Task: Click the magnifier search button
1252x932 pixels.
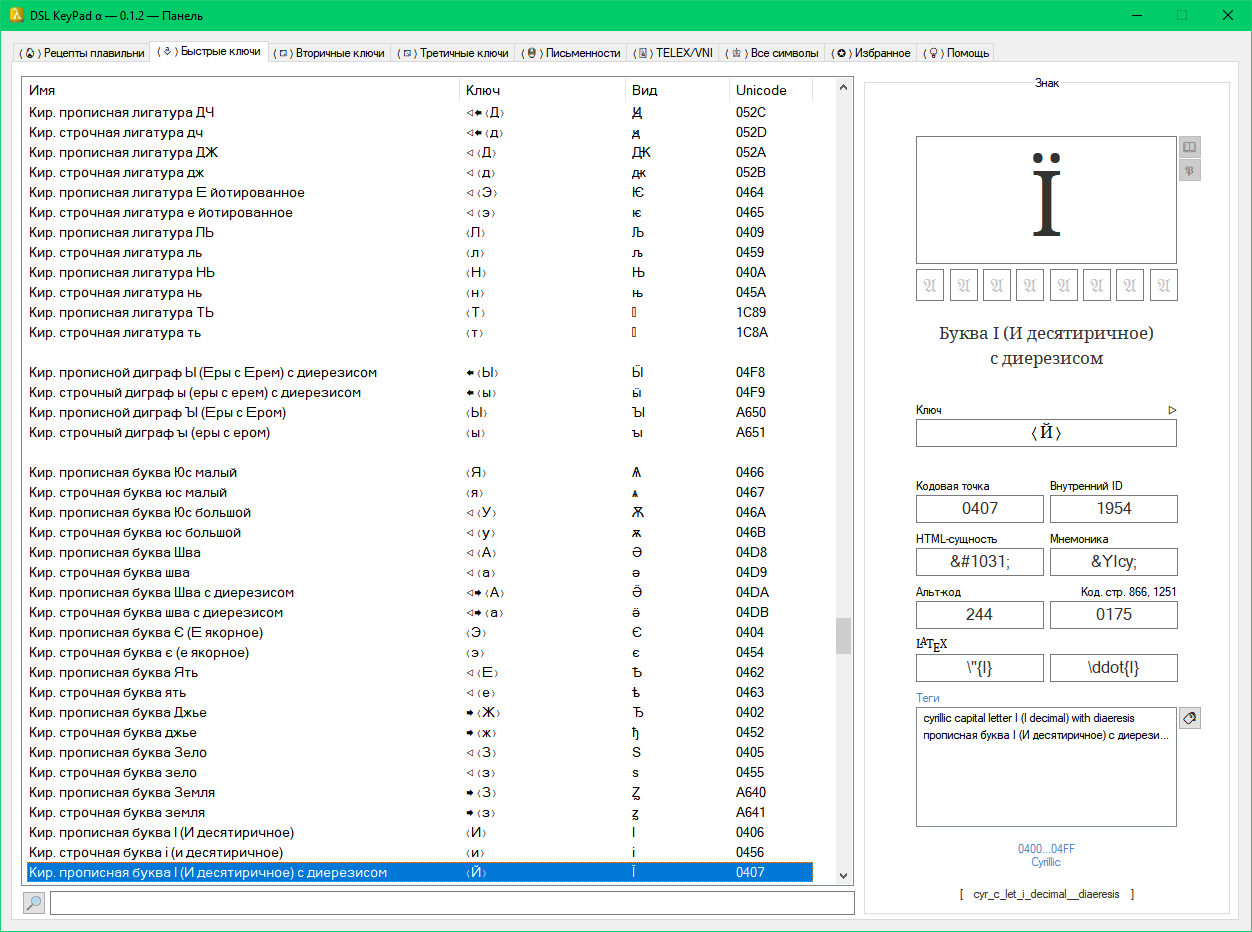Action: pyautogui.click(x=34, y=903)
